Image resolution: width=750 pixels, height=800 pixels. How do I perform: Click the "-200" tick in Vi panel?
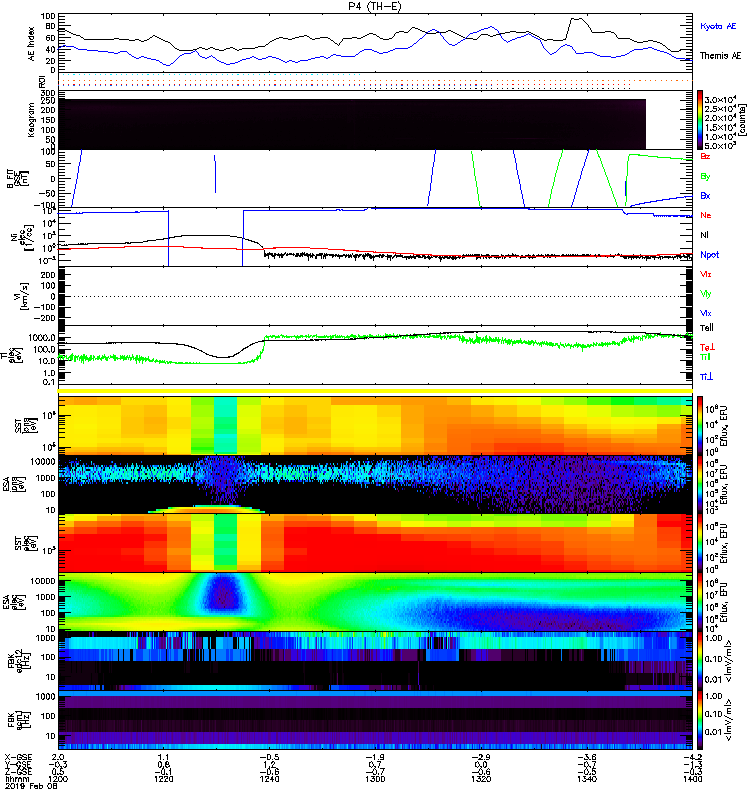click(x=45, y=318)
